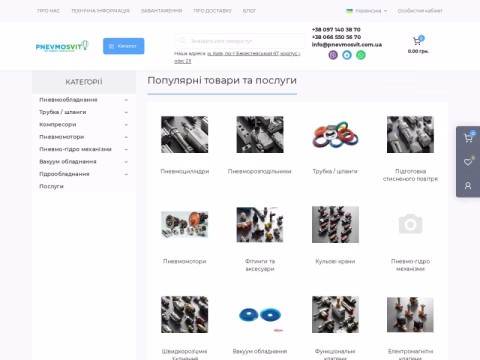The image size is (480, 360).
Task: Expand the Компресори category chevron
Action: pos(126,125)
